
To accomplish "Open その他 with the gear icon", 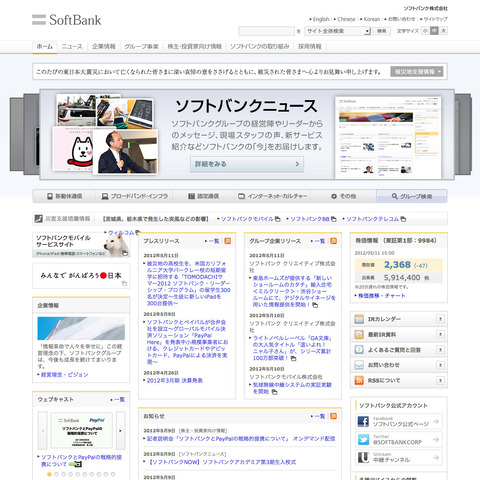I will [x=343, y=196].
